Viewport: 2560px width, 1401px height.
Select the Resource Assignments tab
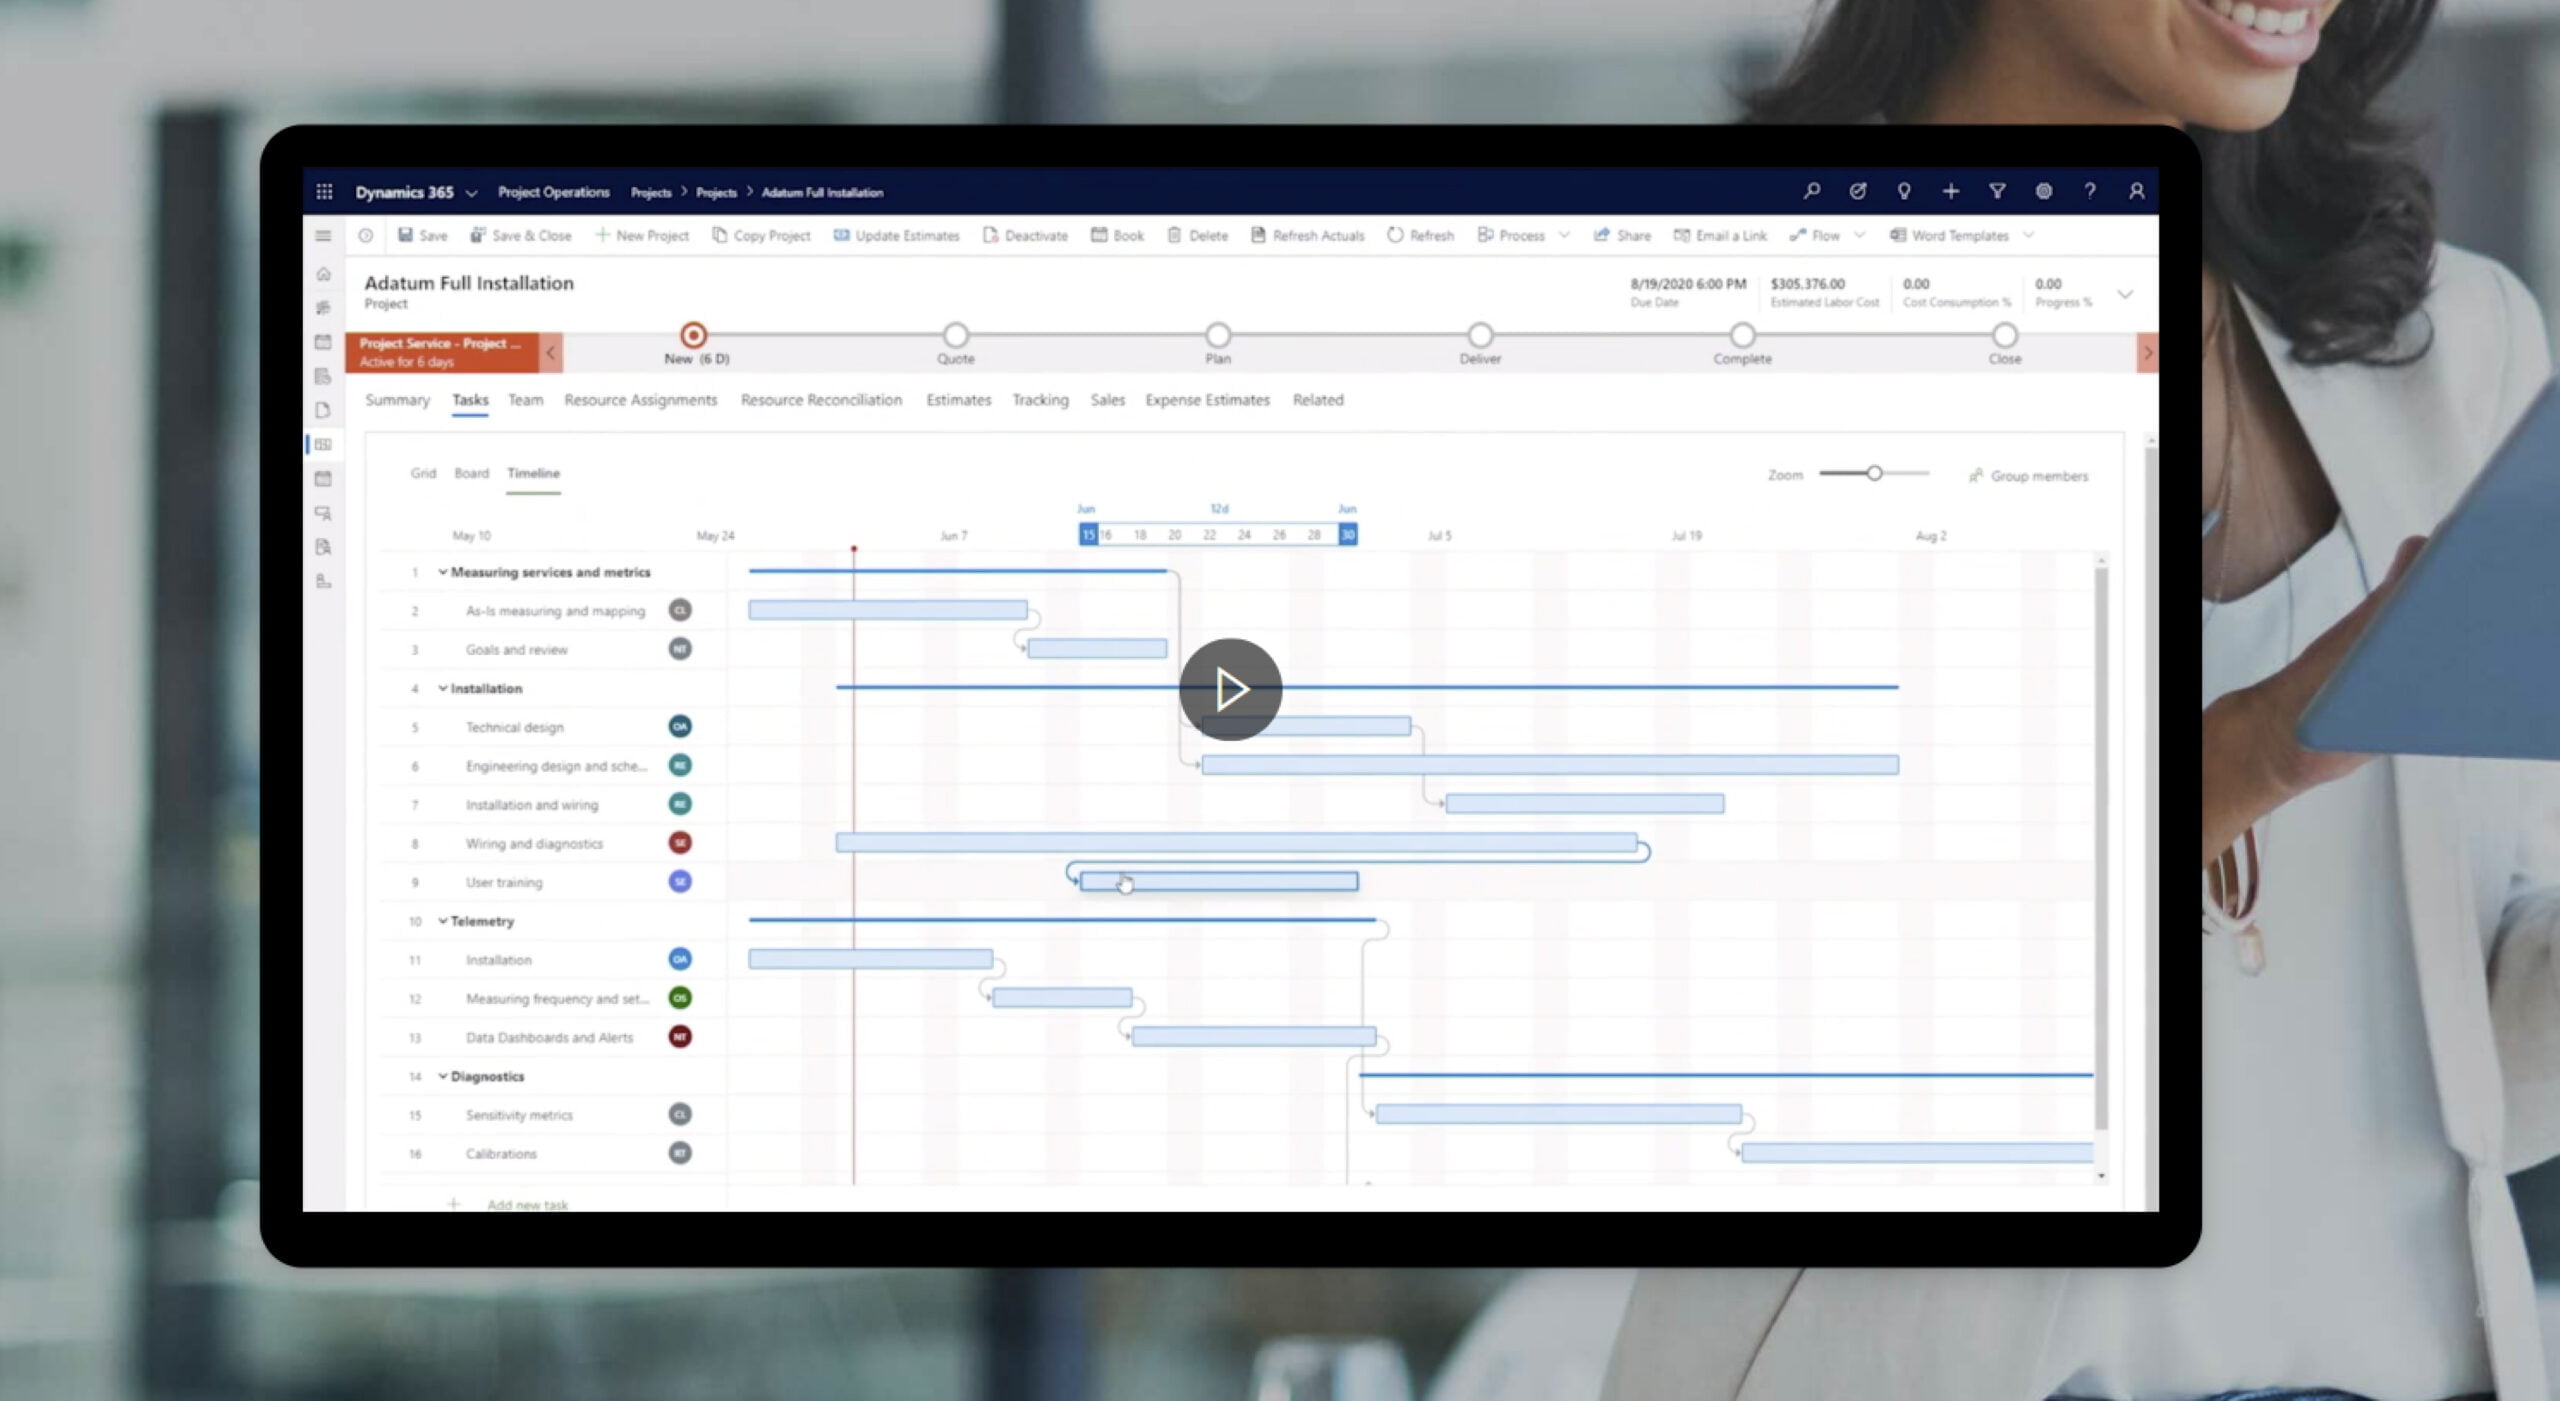[x=638, y=399]
